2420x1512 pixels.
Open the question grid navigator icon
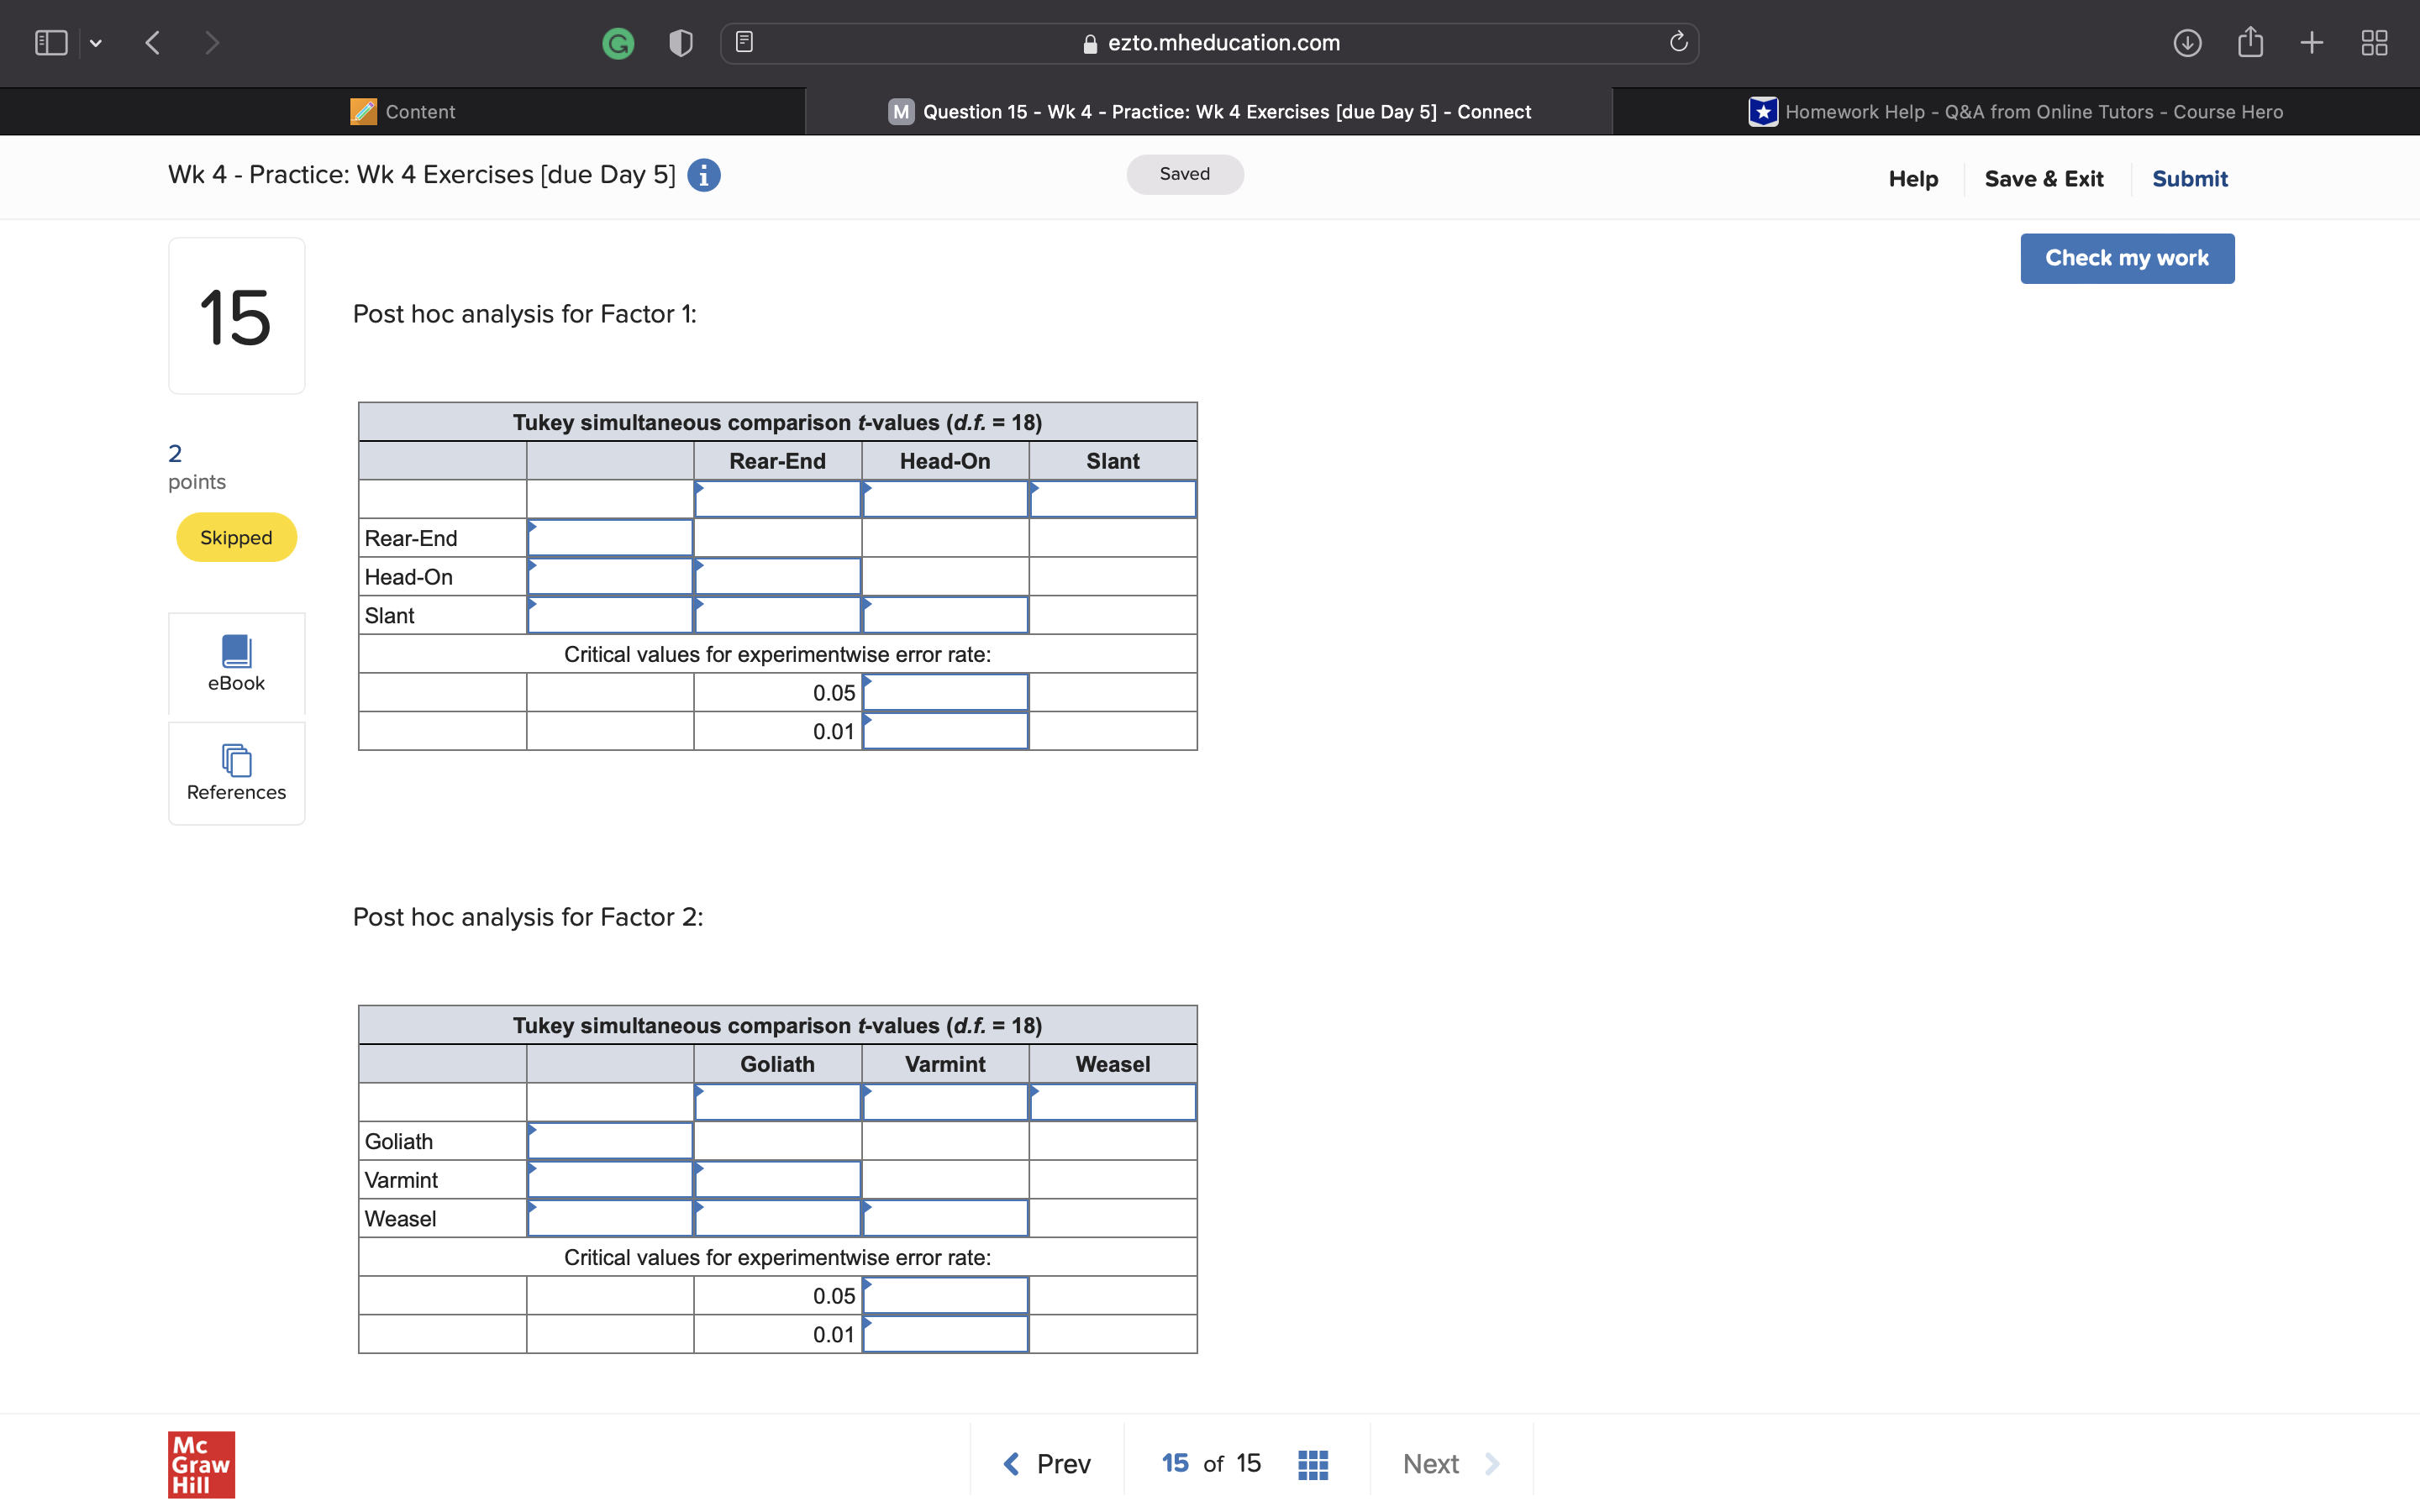point(1312,1464)
